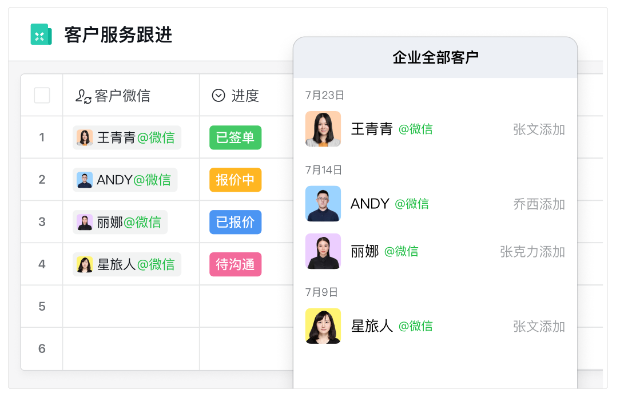Screen dimensions: 625x405
Task: Click 王青青 avatar in customer list
Action: tap(323, 129)
